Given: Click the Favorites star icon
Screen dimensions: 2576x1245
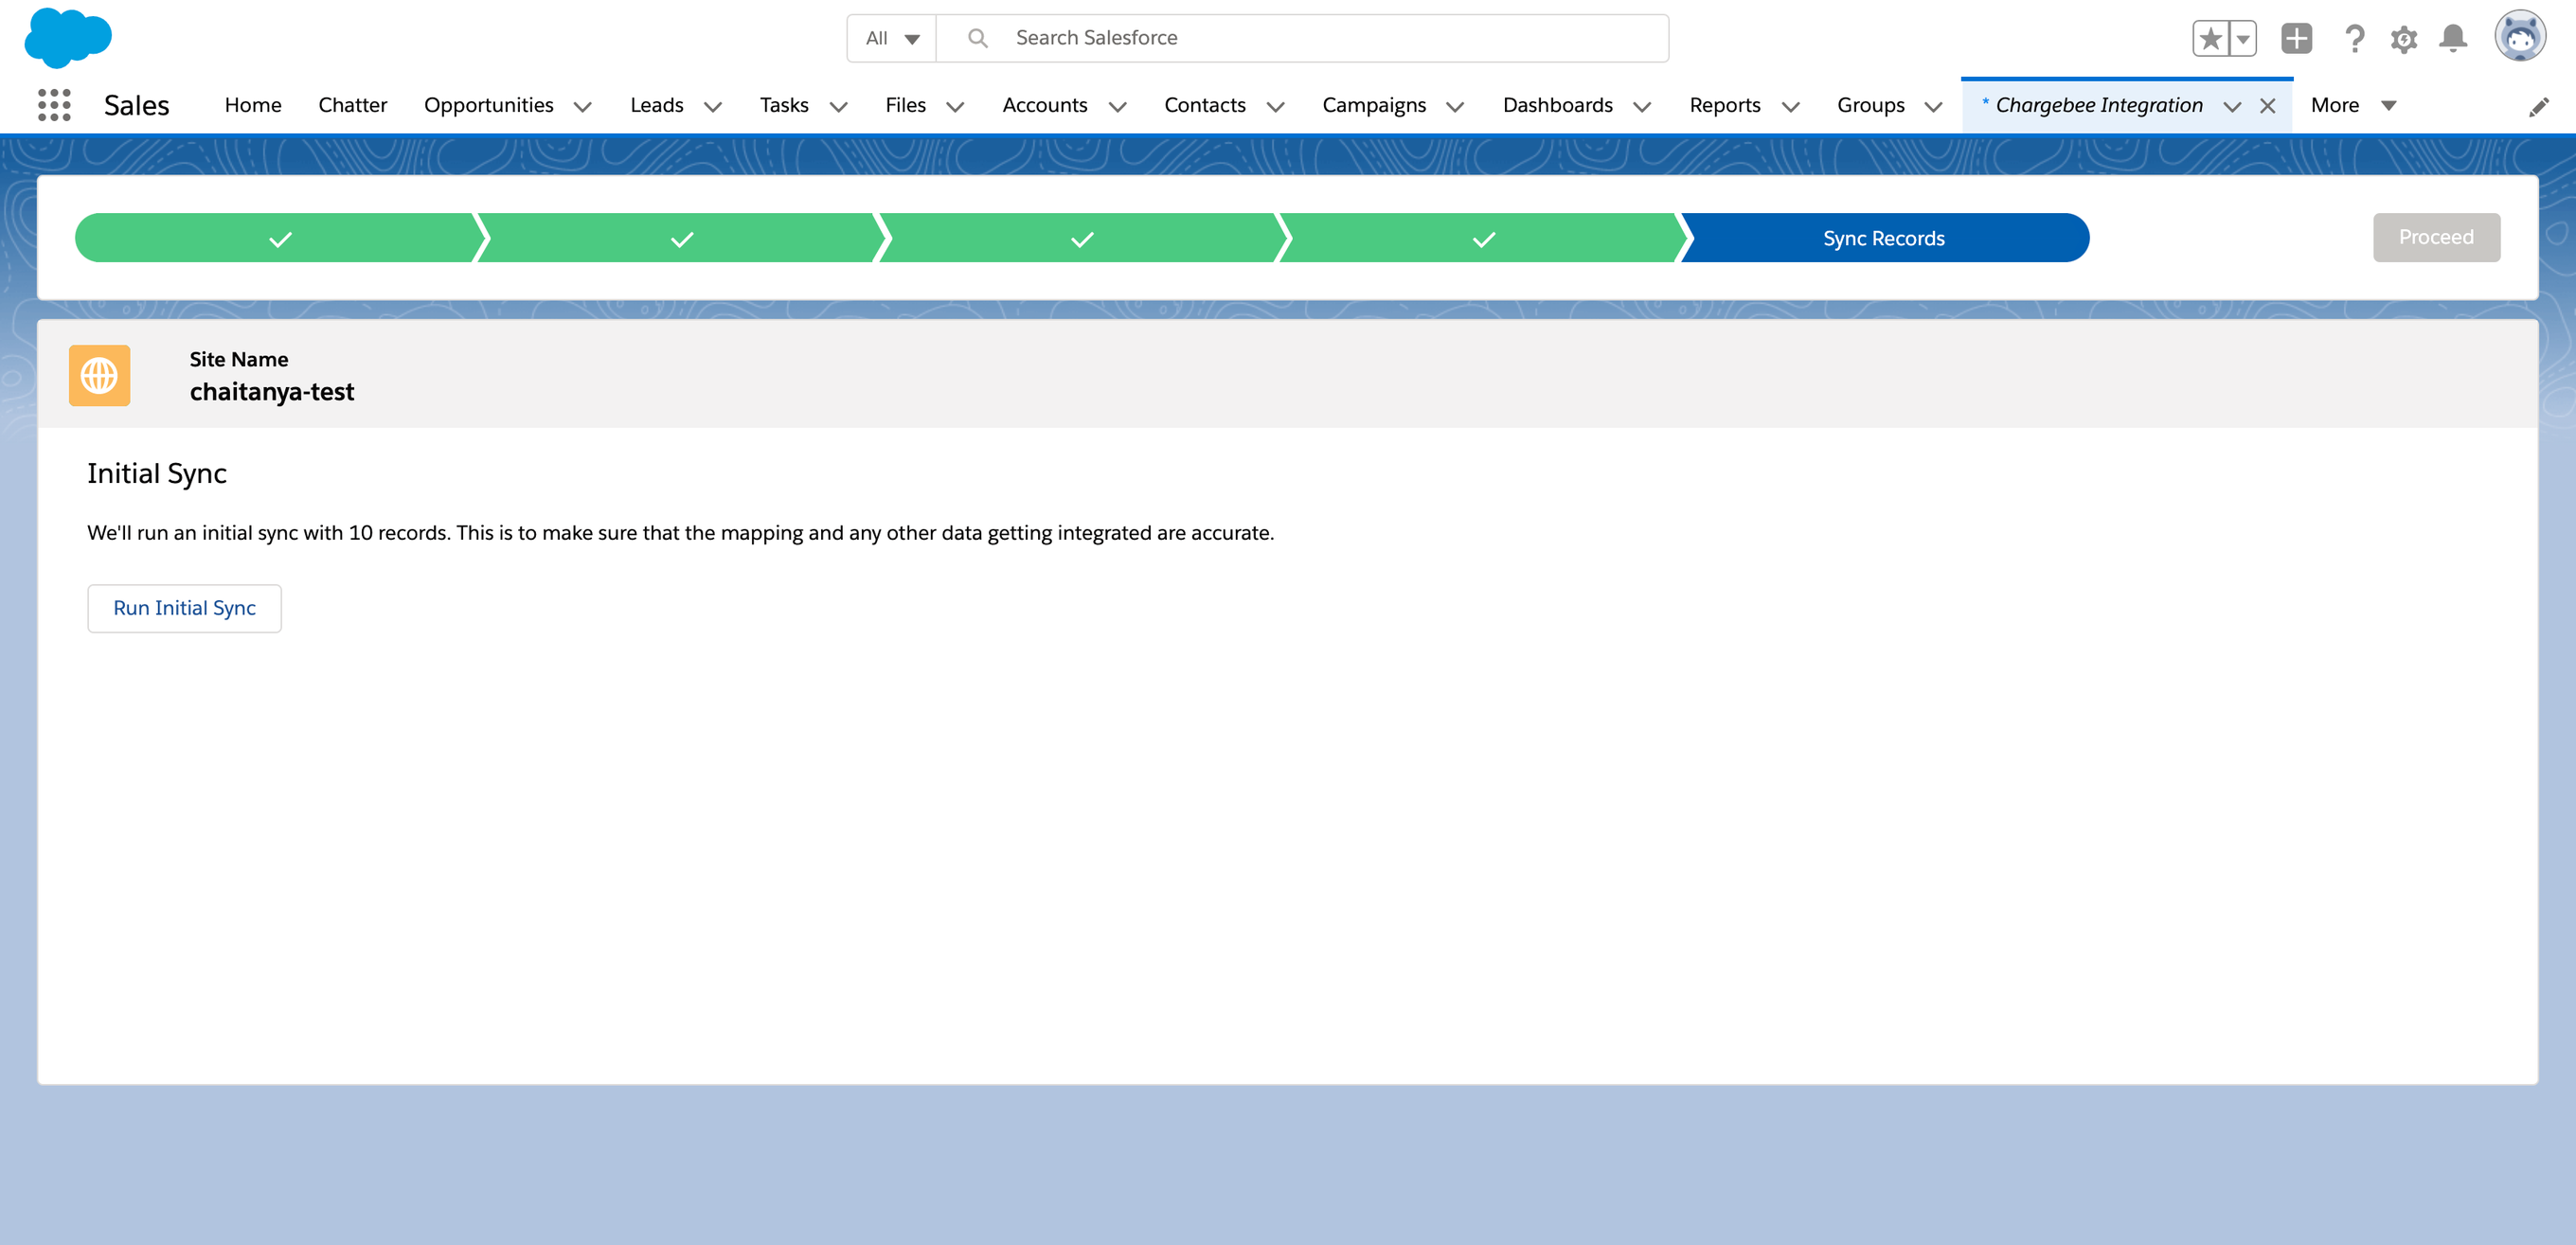Looking at the screenshot, I should (2210, 39).
